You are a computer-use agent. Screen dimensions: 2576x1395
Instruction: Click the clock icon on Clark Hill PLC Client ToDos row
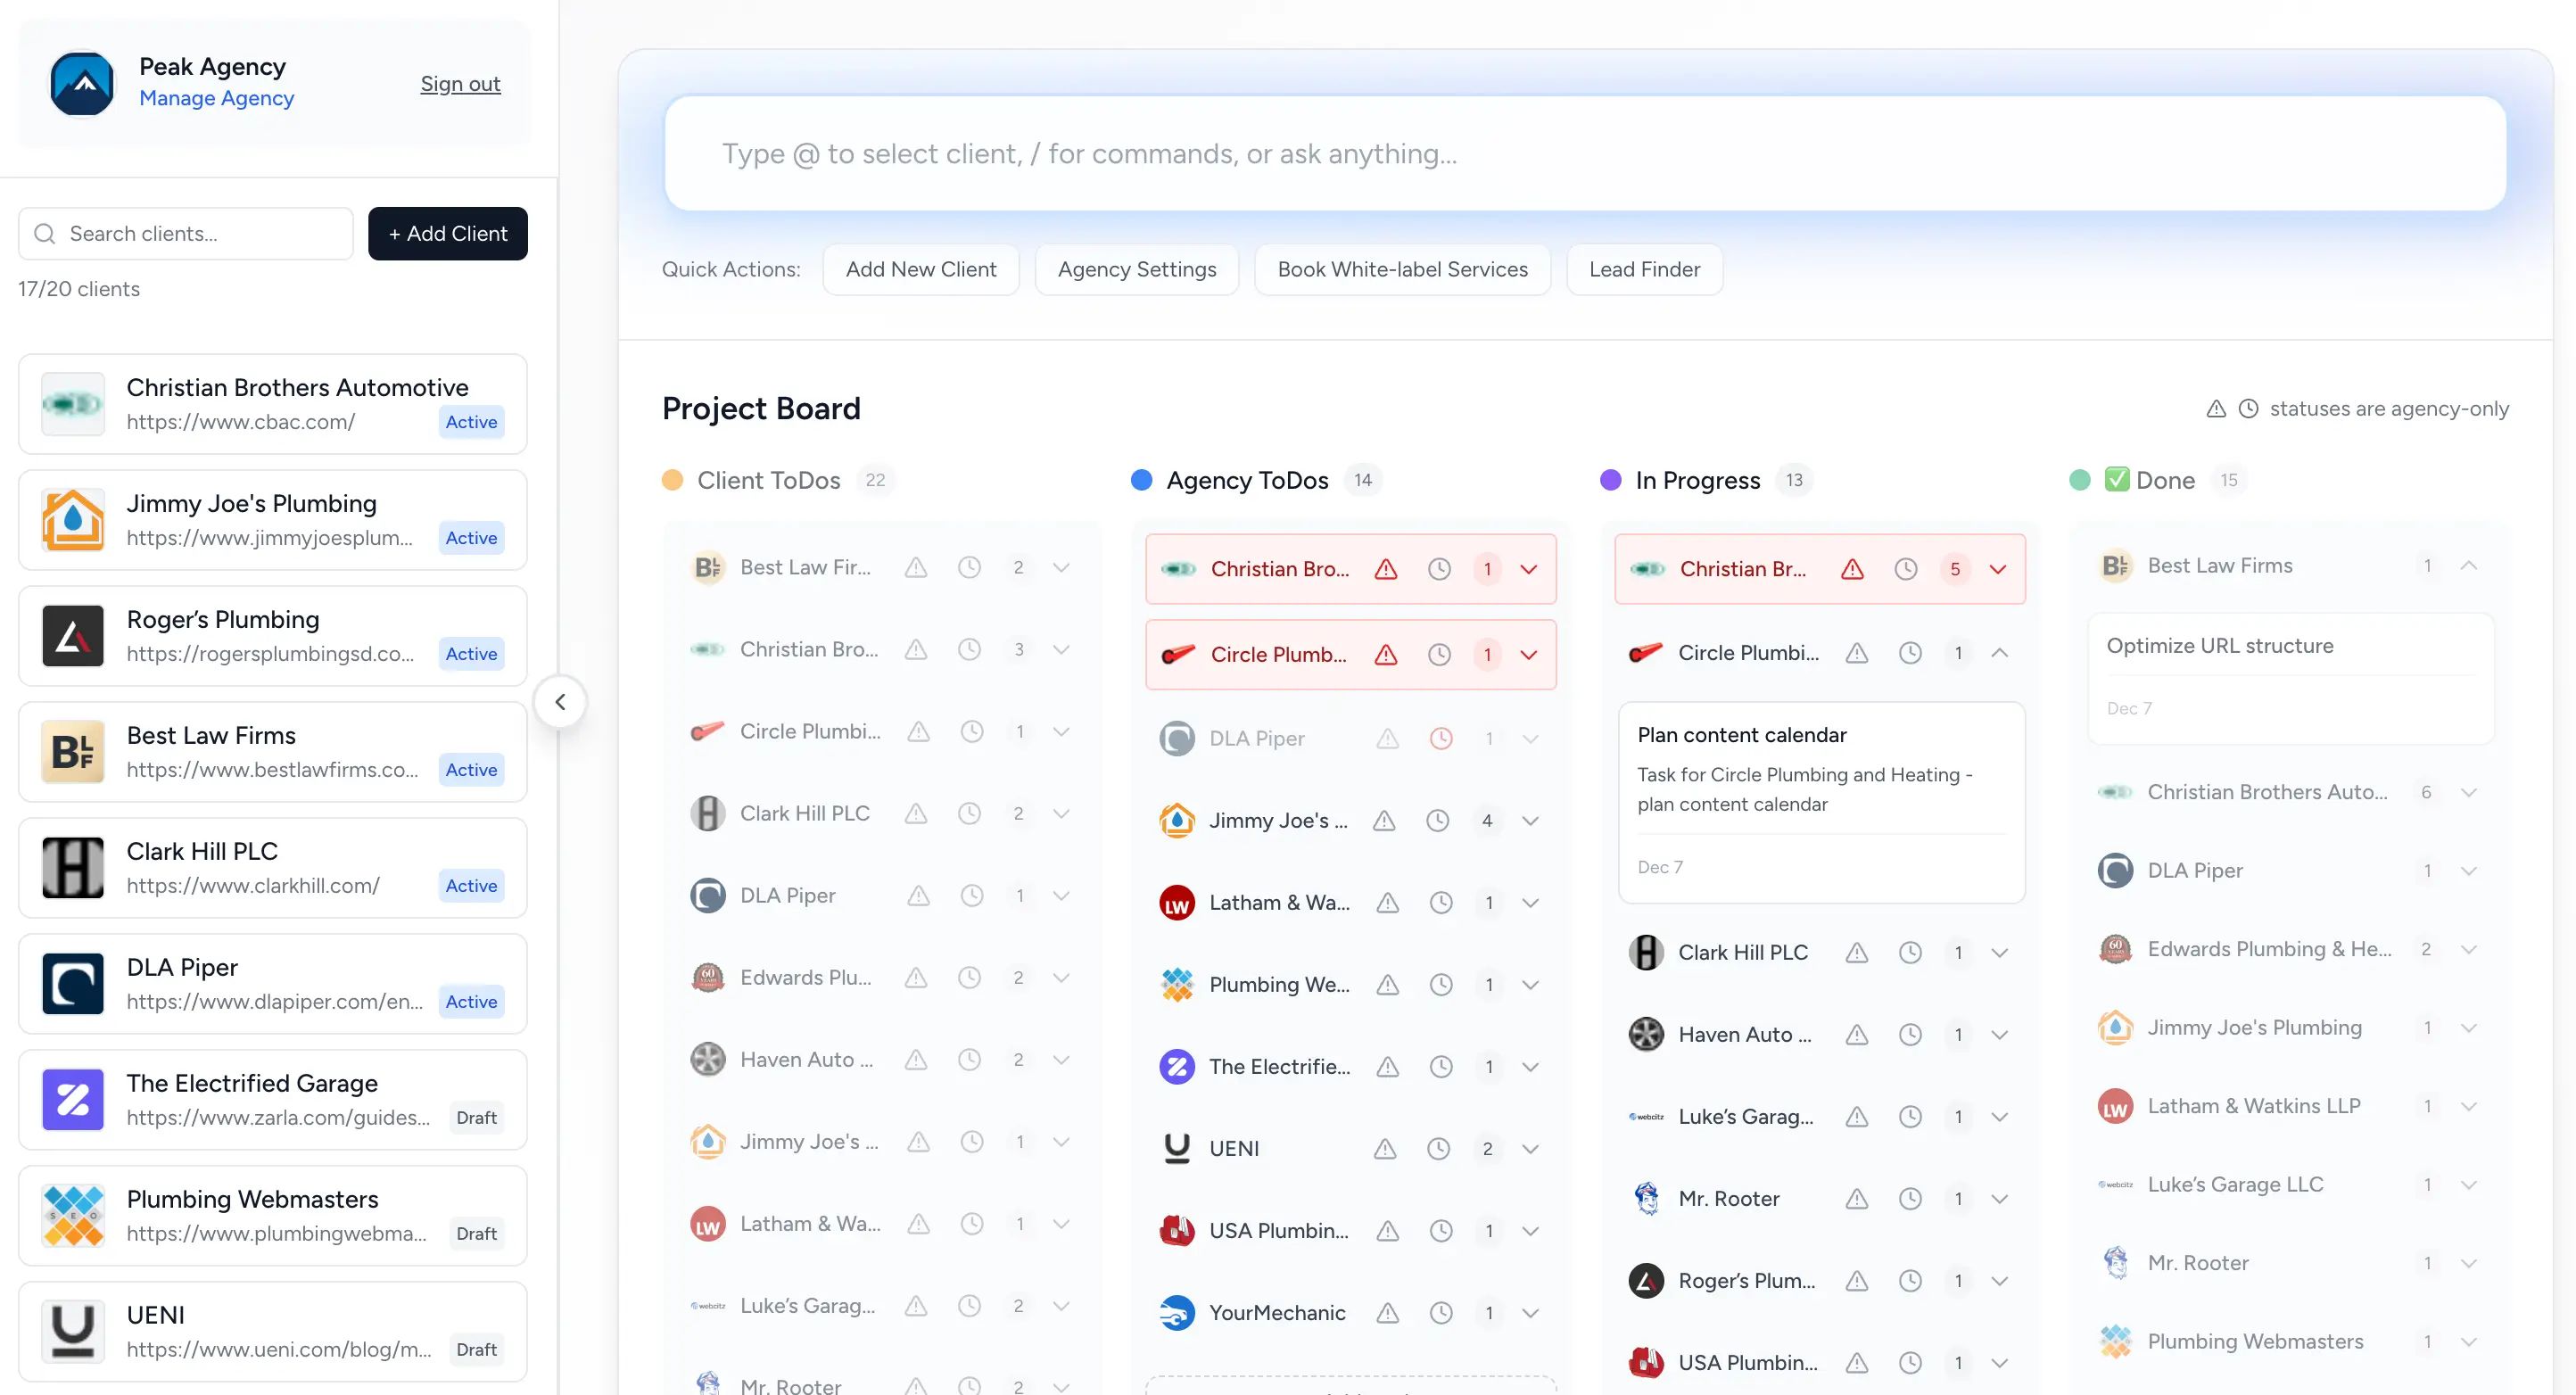tap(969, 814)
